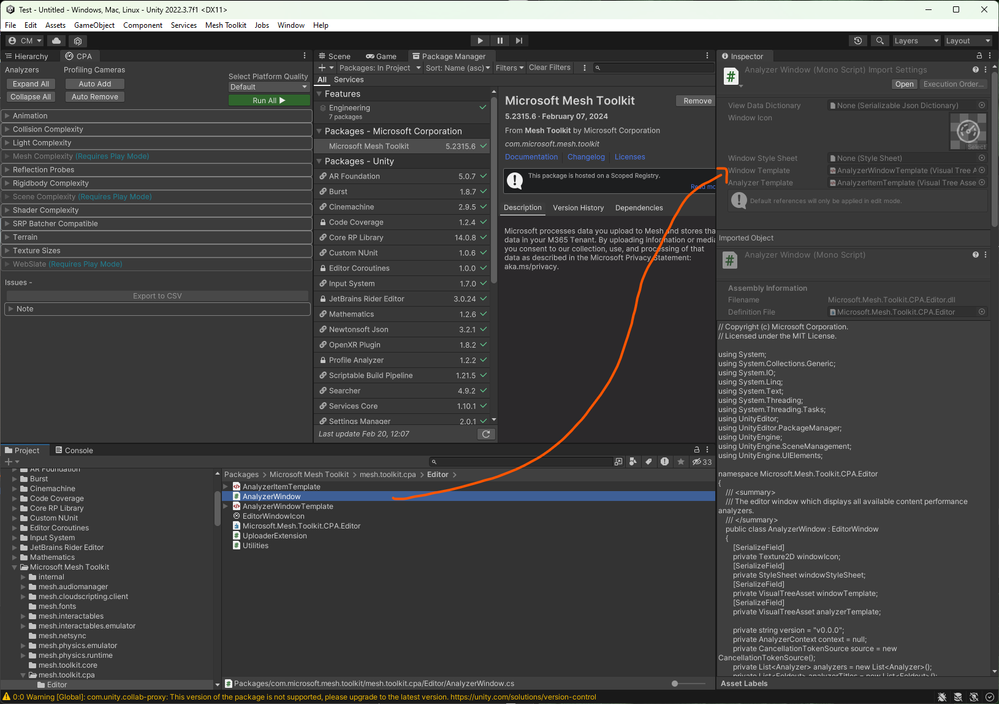The width and height of the screenshot is (999, 704).
Task: Click the global search magnifier icon
Action: pos(880,41)
